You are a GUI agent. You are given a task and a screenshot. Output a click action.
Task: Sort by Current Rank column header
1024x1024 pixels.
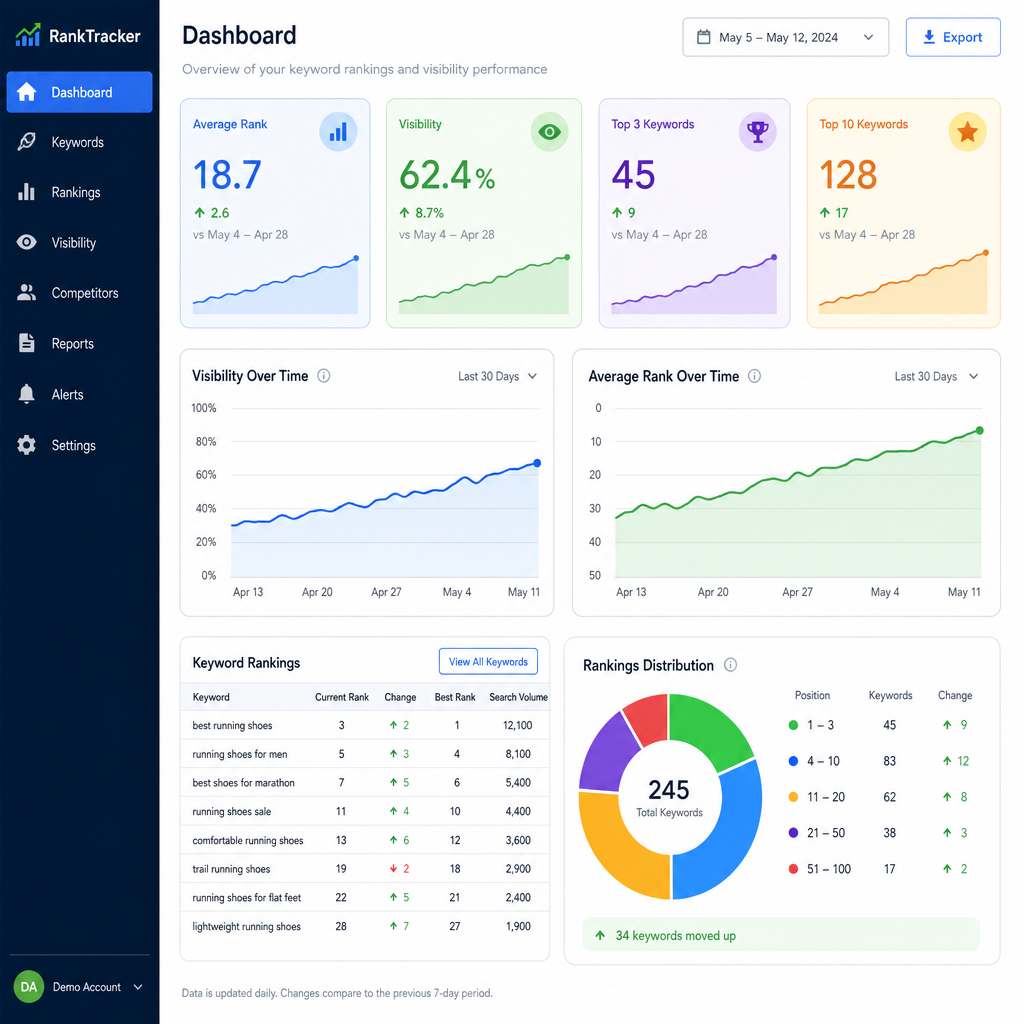(x=342, y=697)
